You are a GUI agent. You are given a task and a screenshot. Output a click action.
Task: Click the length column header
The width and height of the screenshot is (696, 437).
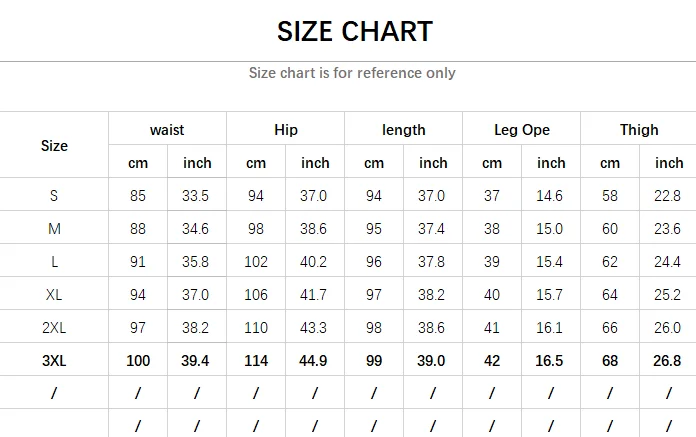403,130
